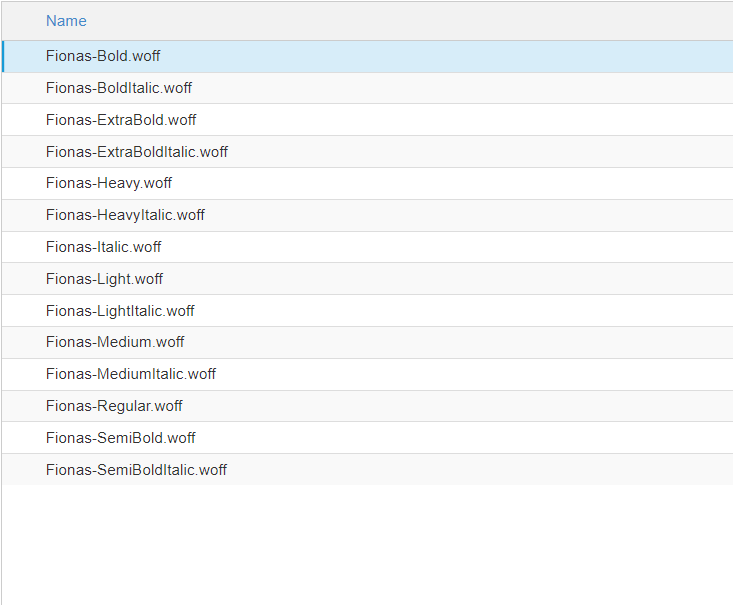Select the Fionas-Medium.woff file
The height and width of the screenshot is (605, 733).
click(367, 342)
